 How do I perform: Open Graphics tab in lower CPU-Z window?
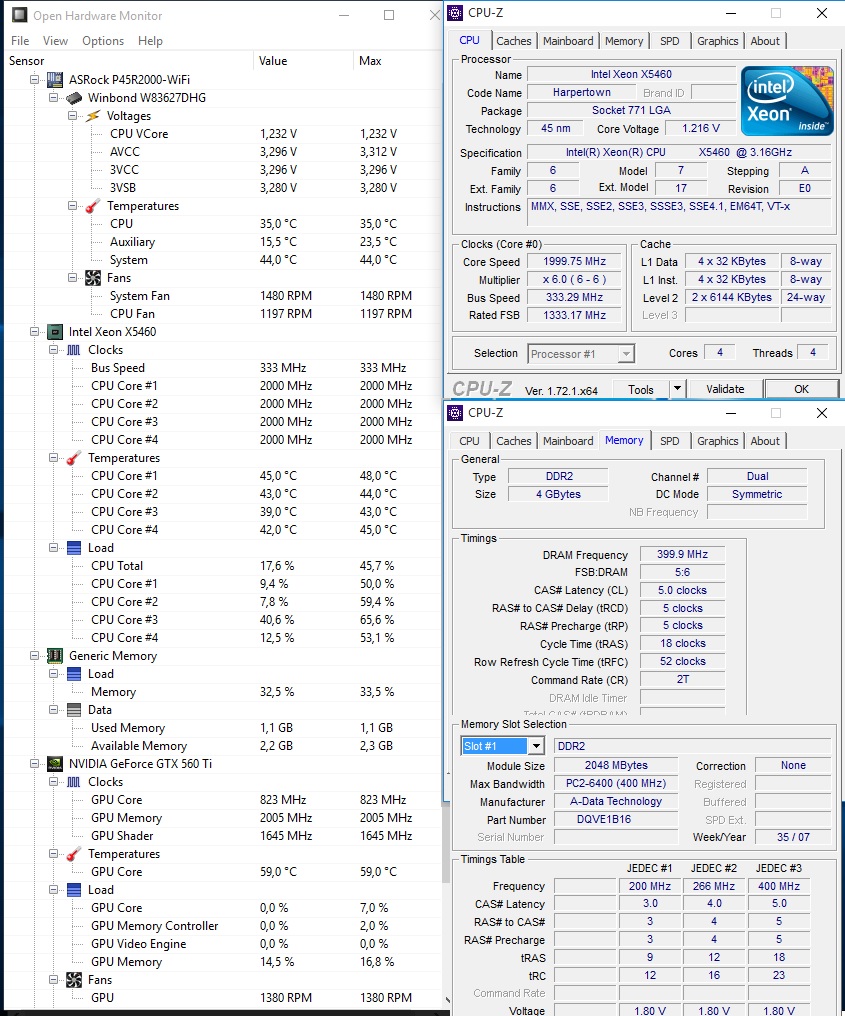pos(717,441)
